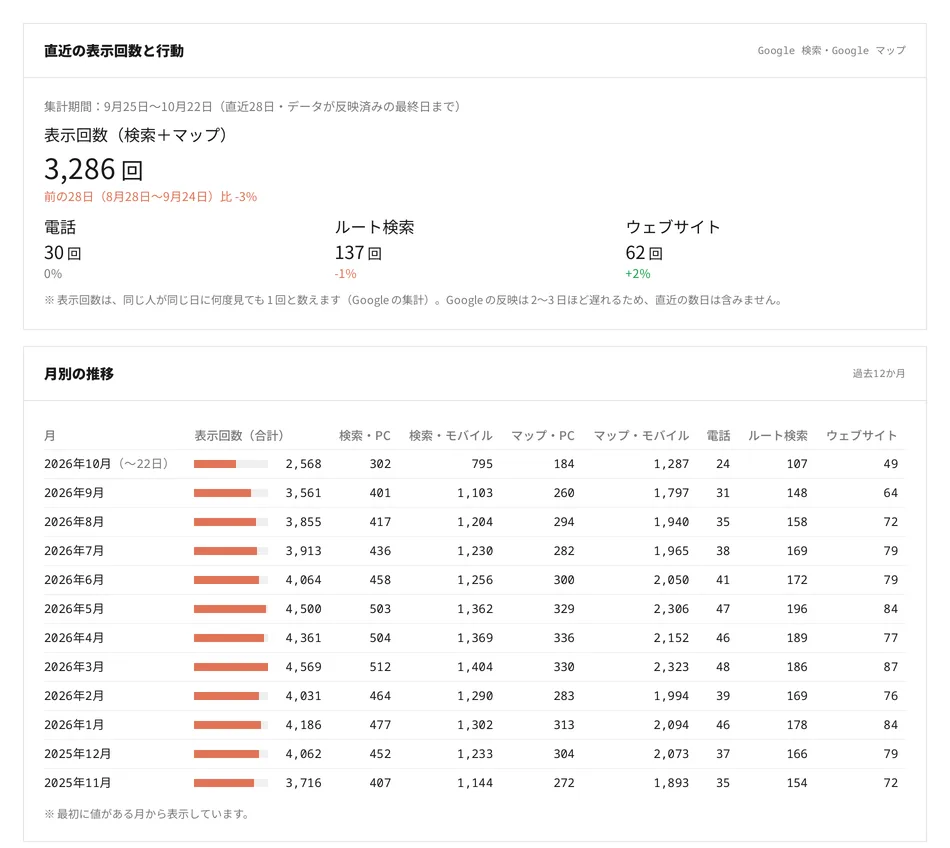Click the 2026年5月 row label
950x848 pixels.
[74, 609]
